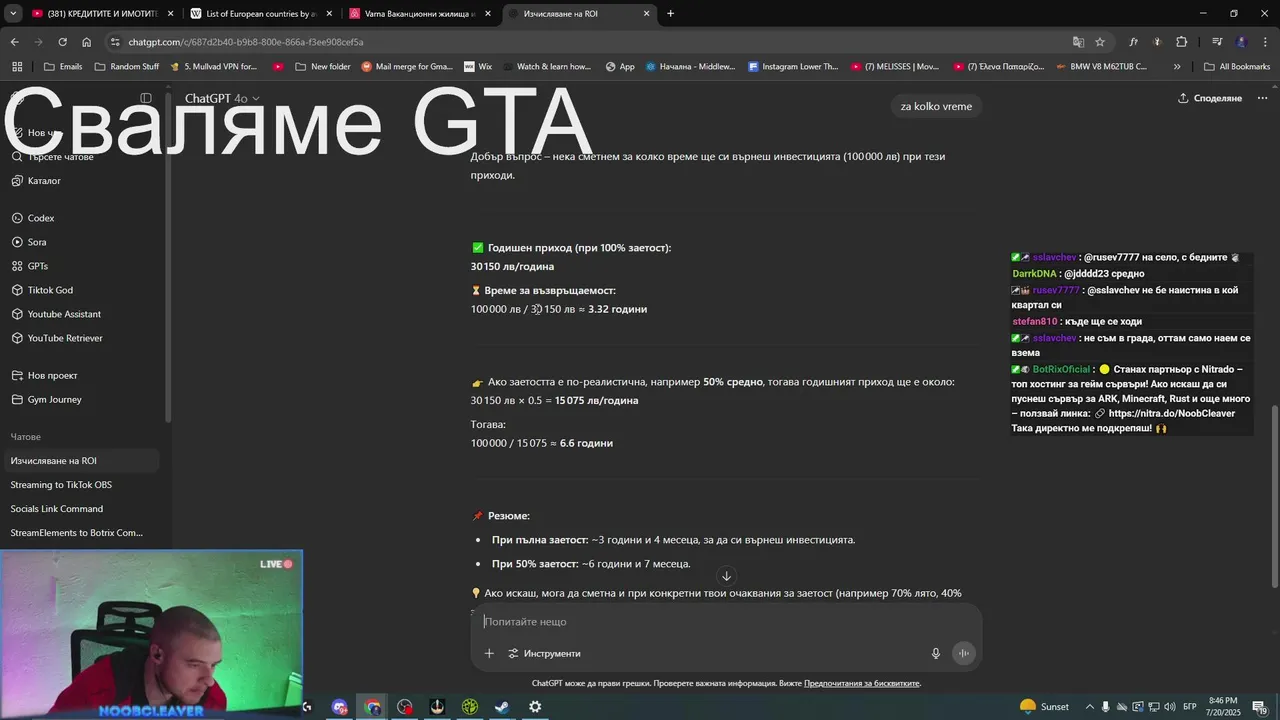Open the 5. Mullvad VPN bookmark

pos(213,67)
